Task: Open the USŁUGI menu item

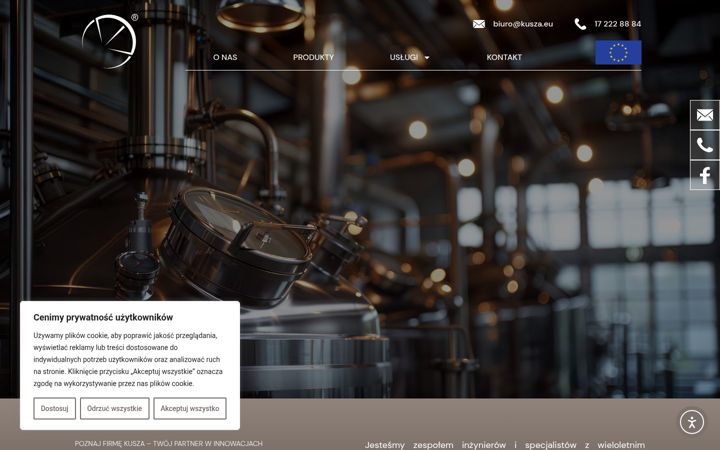Action: 404,57
